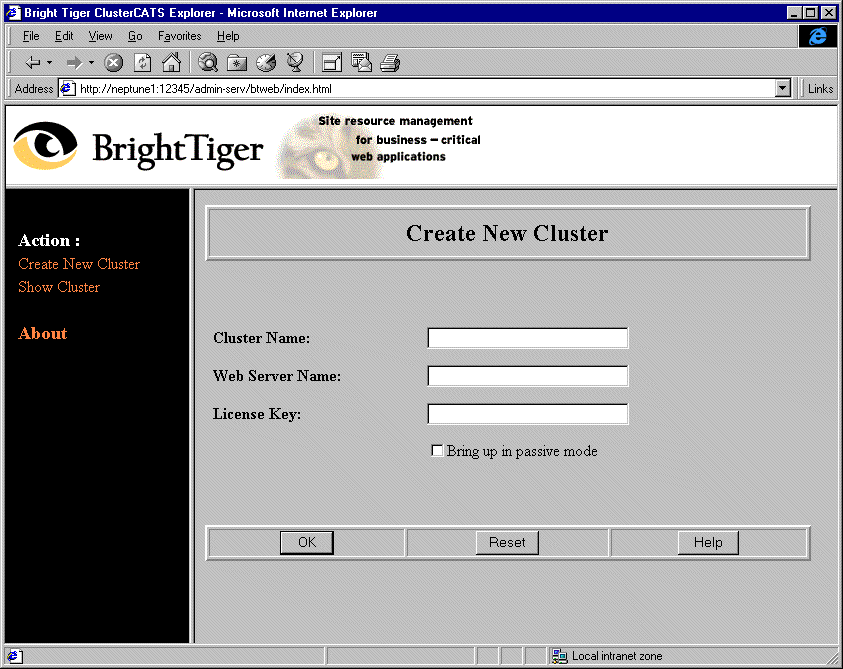
Task: Toggle the Fullscreen toolbar icon
Action: (x=332, y=63)
